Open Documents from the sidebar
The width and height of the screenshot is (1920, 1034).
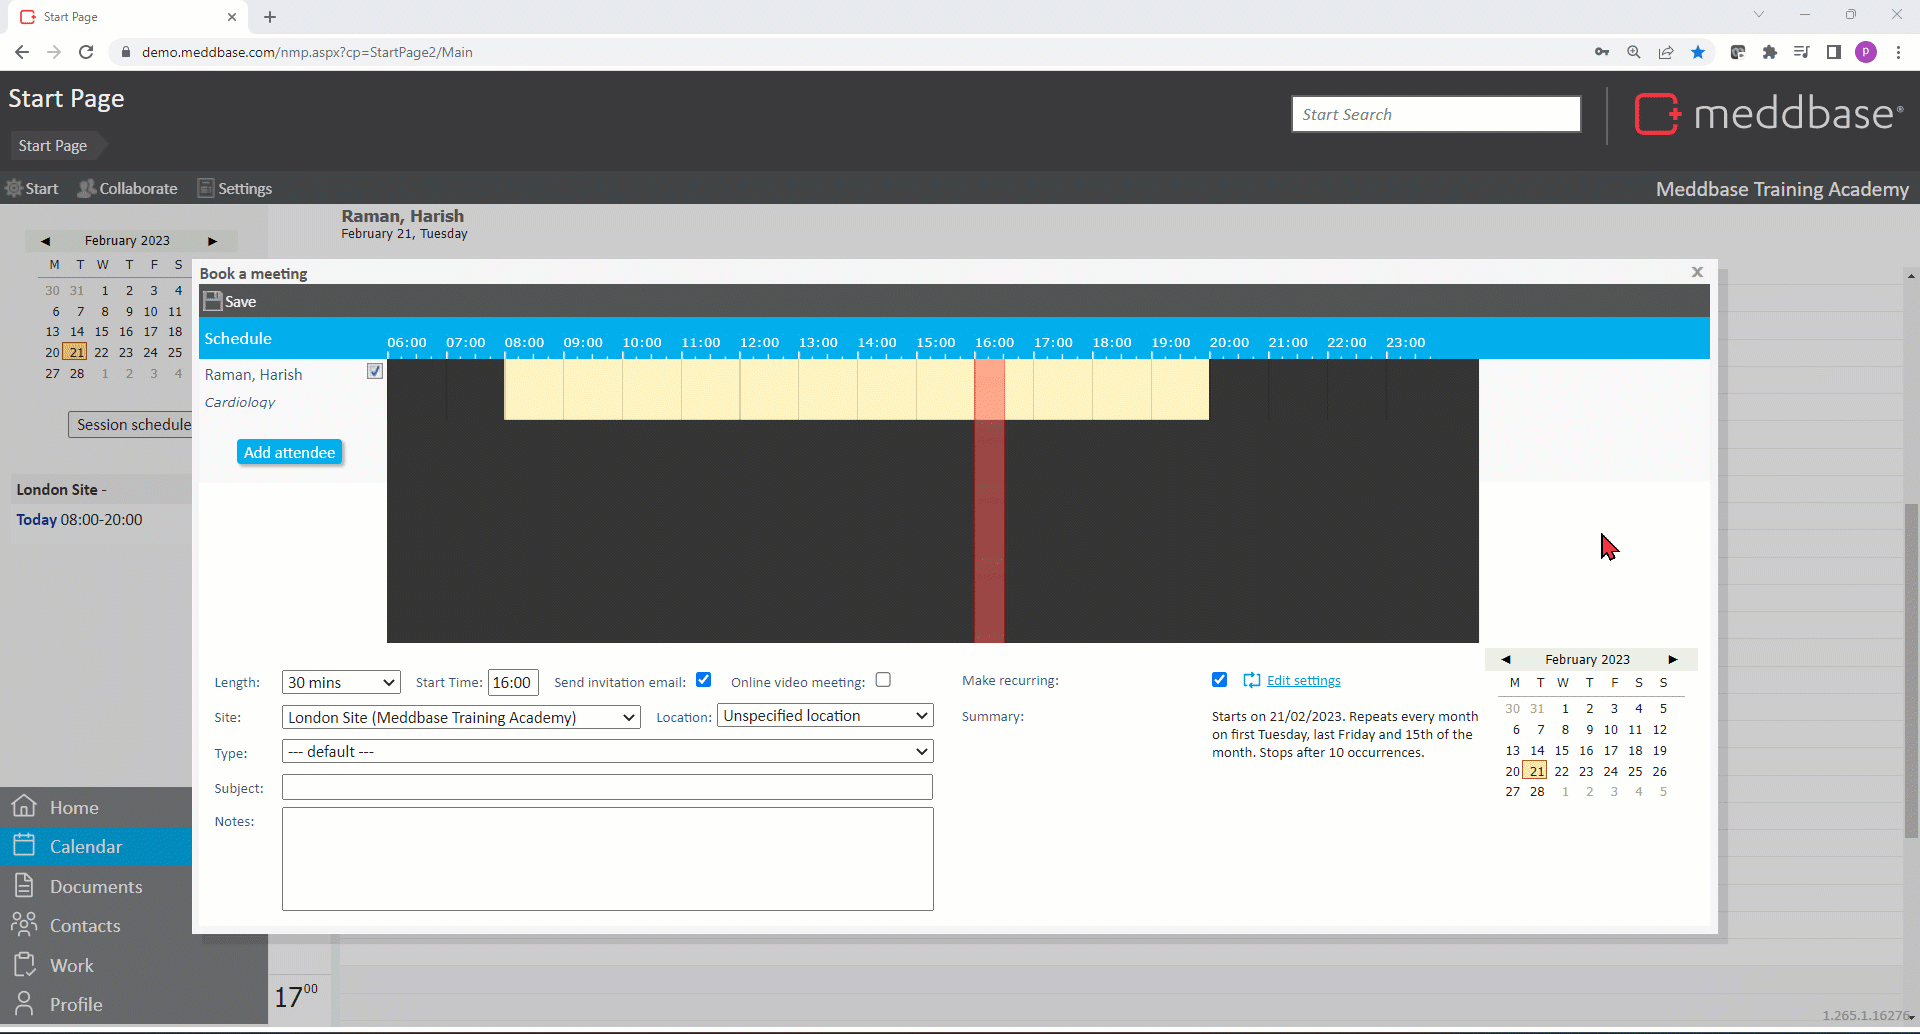96,886
